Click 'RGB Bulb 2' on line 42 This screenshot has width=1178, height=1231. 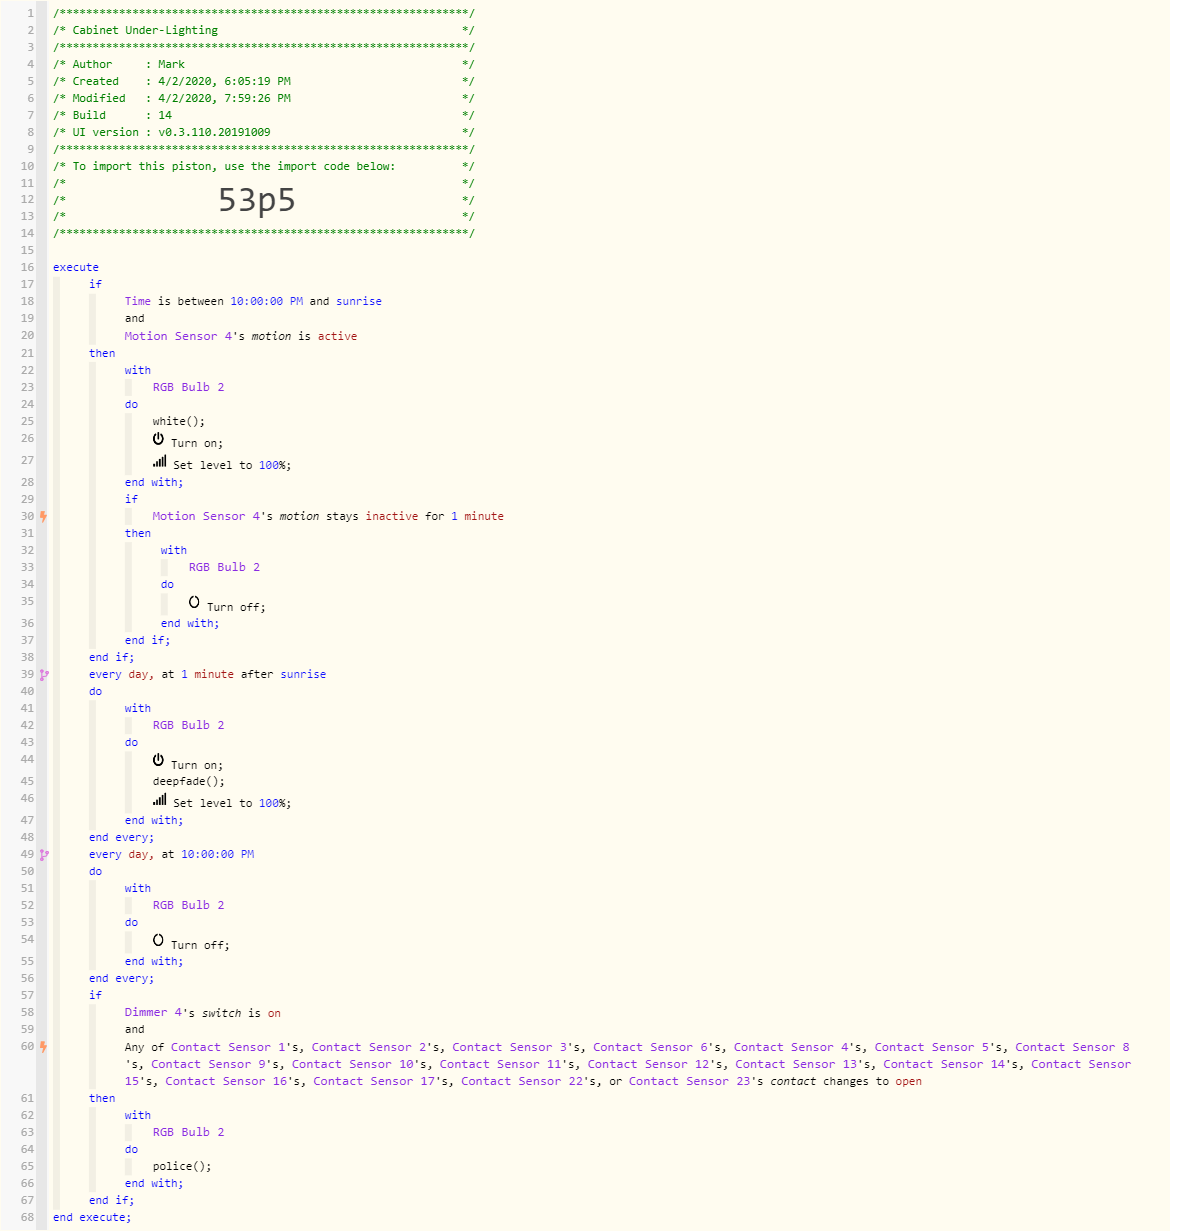[188, 725]
